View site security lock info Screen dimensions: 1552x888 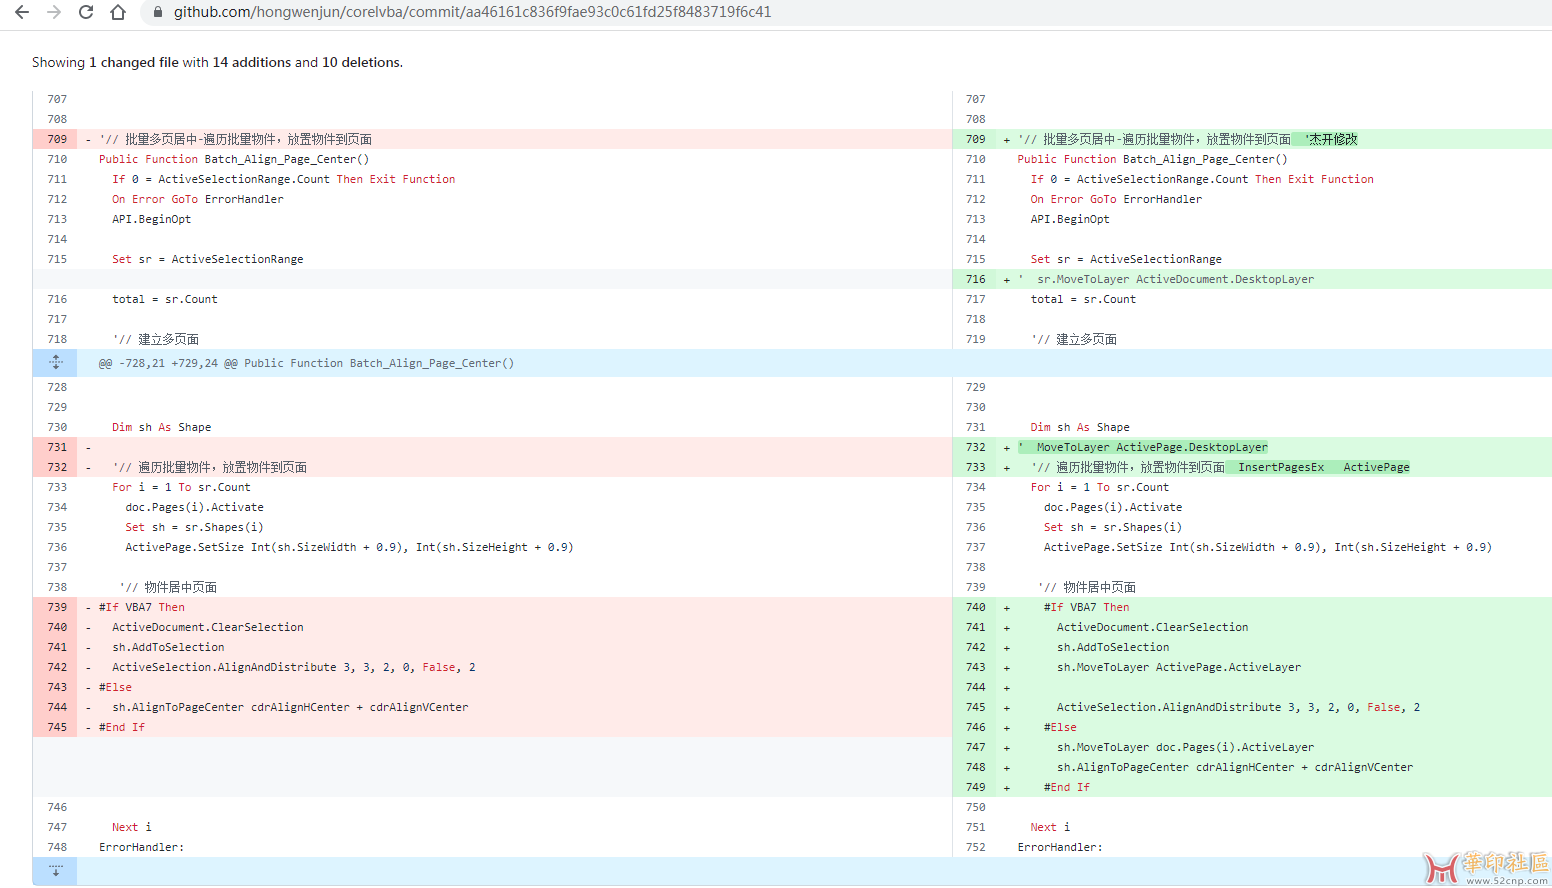click(157, 12)
